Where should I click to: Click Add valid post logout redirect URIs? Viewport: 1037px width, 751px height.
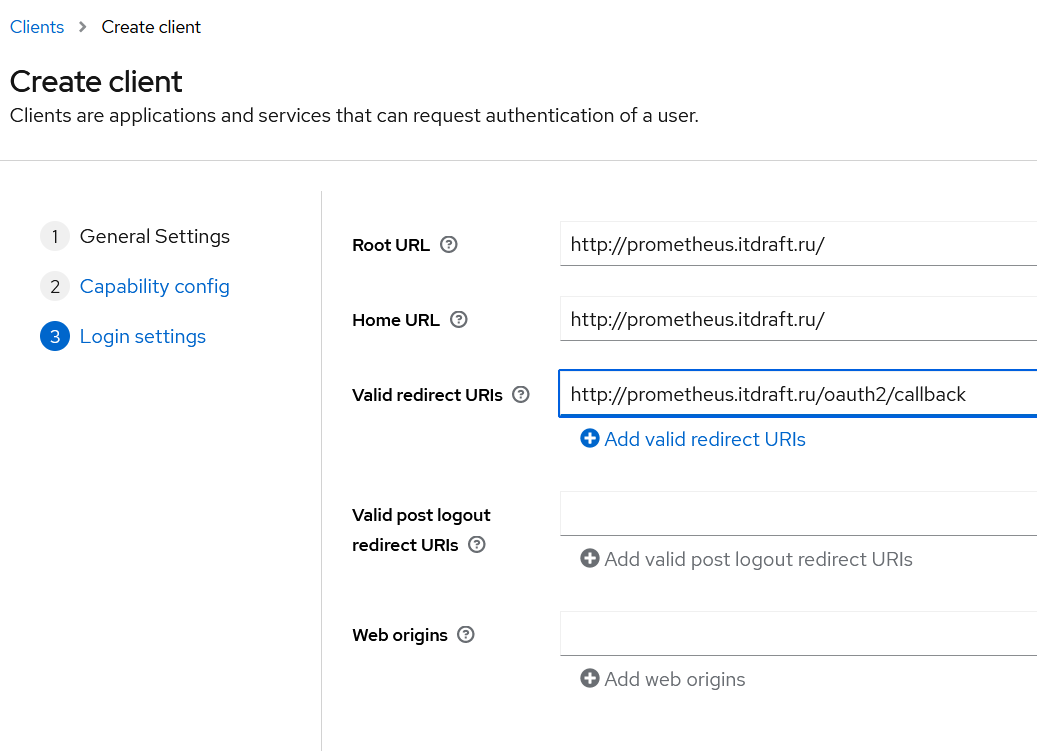pyautogui.click(x=758, y=559)
